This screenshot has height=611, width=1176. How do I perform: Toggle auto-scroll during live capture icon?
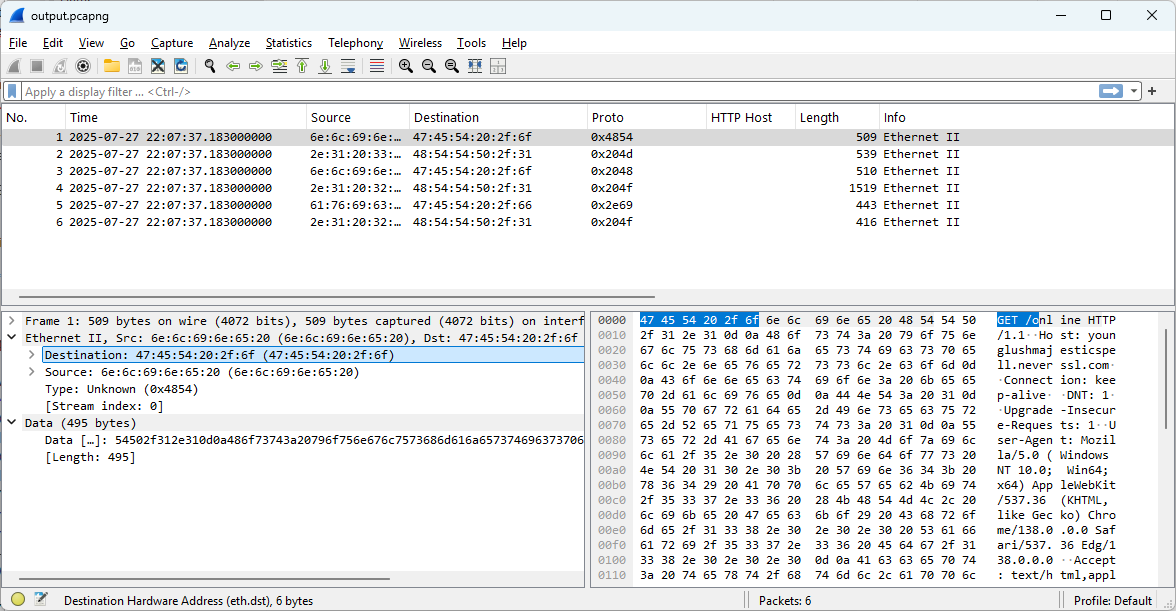click(x=348, y=66)
